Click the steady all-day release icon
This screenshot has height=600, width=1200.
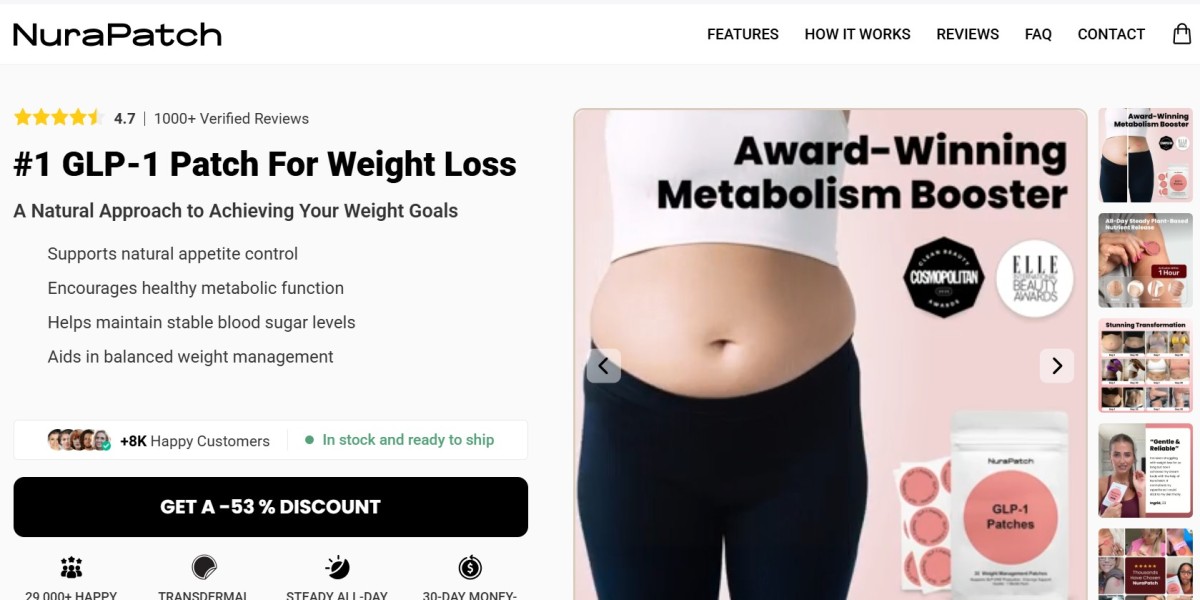pyautogui.click(x=338, y=568)
